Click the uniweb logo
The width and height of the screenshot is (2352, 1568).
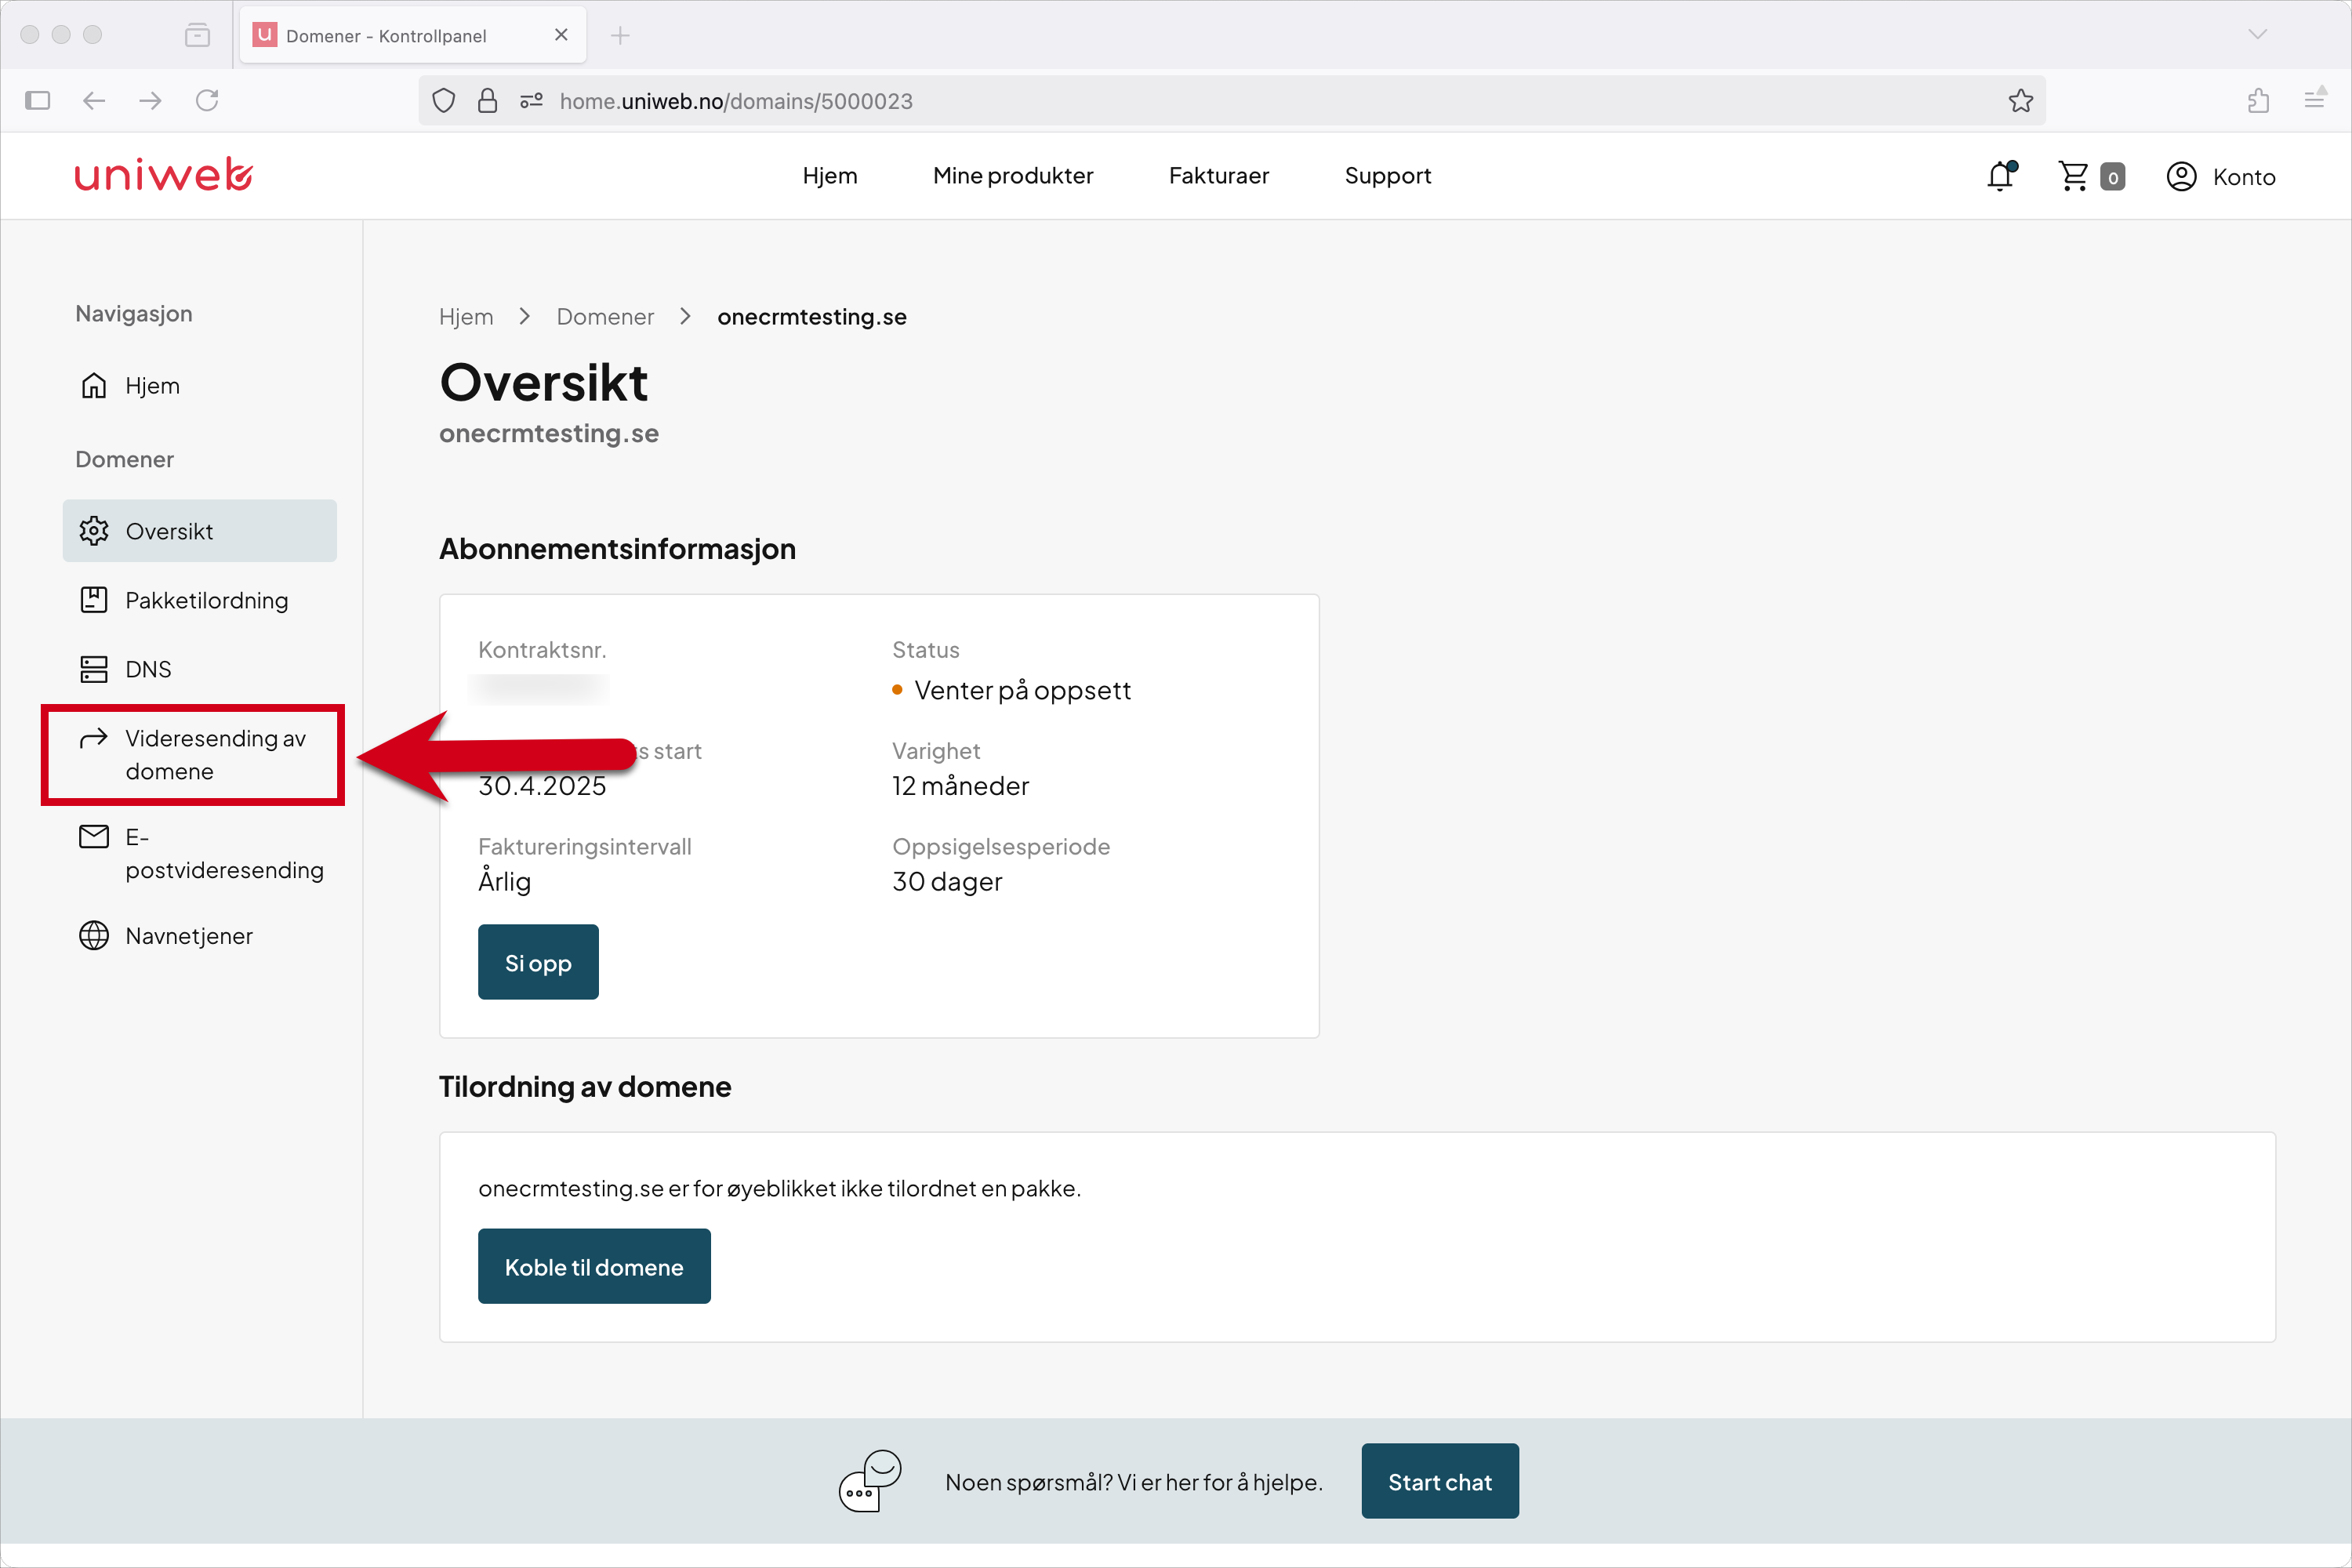pos(163,175)
